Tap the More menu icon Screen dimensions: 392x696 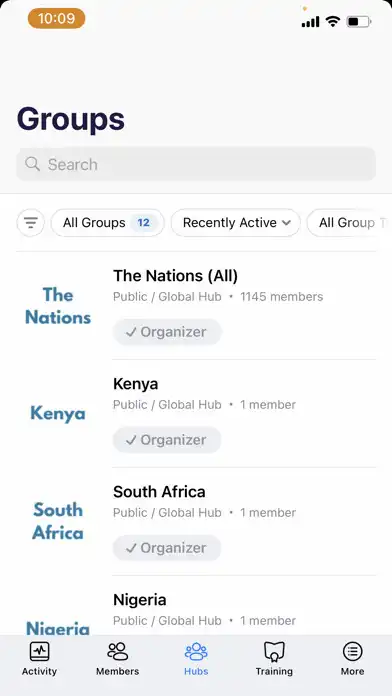352,652
